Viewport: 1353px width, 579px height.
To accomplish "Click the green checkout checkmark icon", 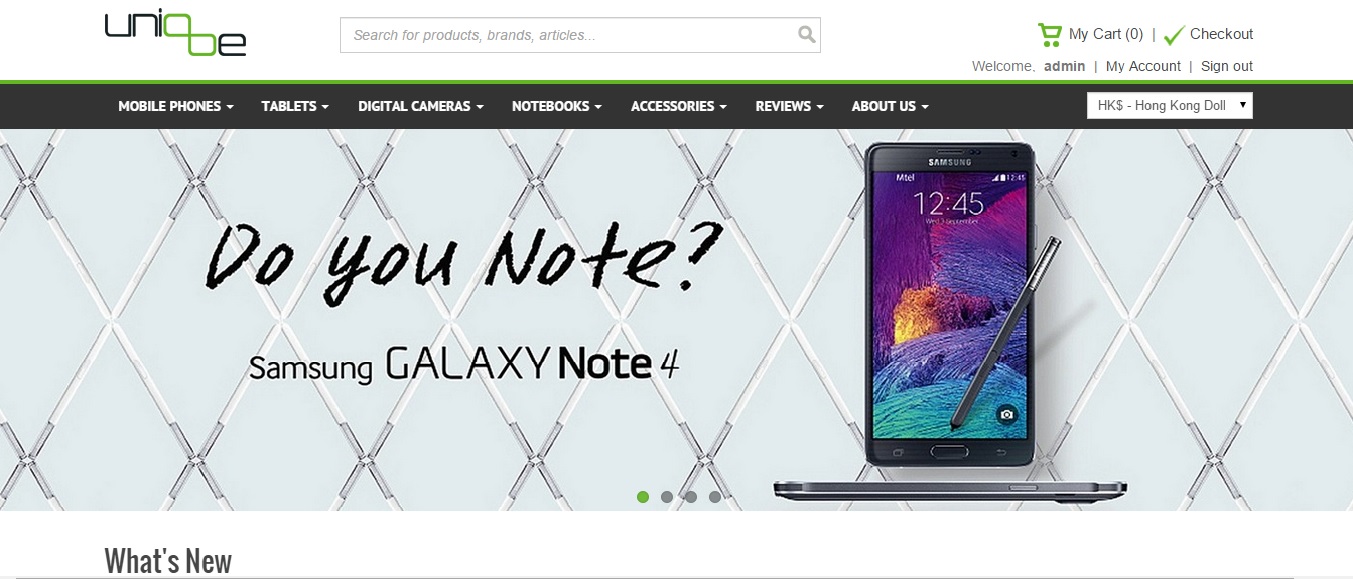I will point(1174,35).
